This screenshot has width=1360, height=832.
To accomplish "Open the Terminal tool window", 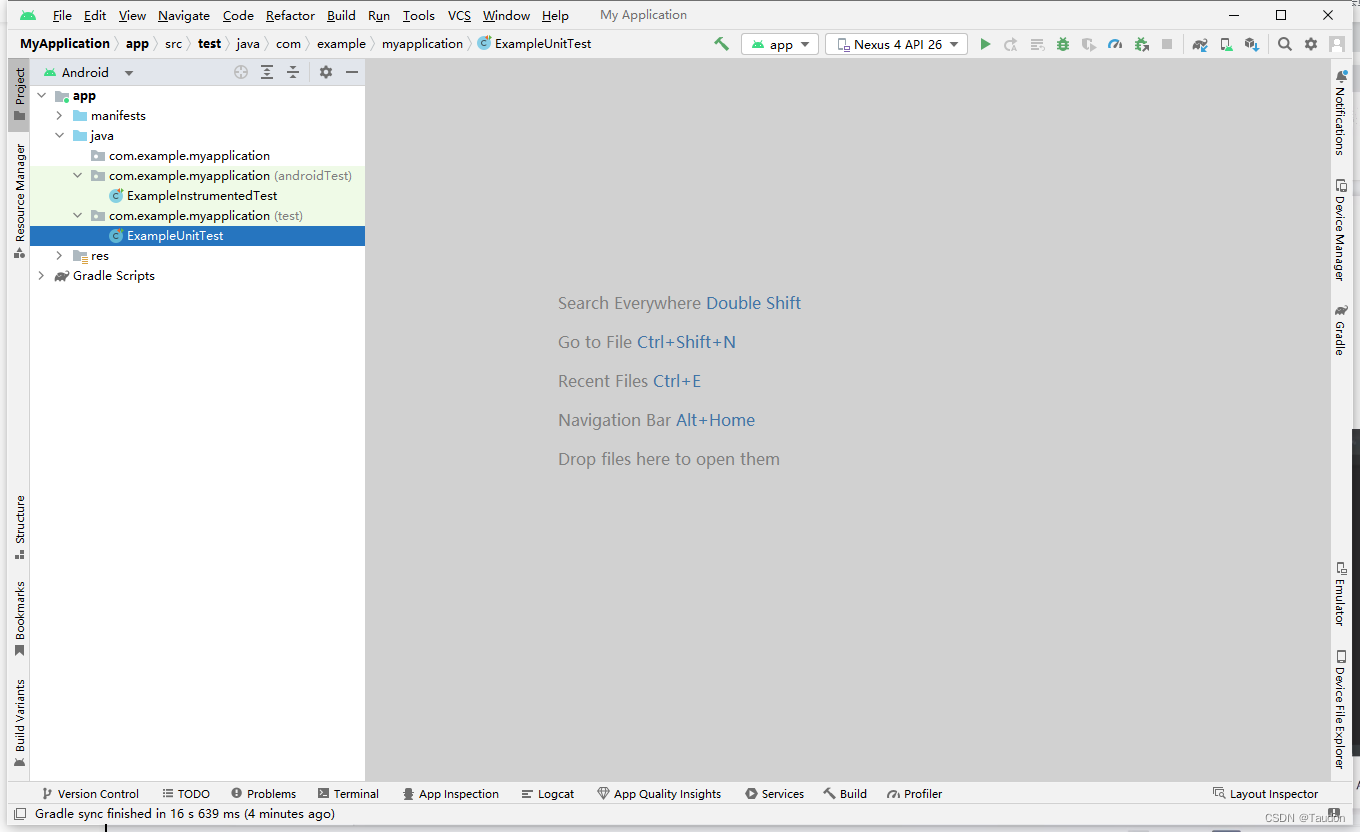I will [348, 794].
